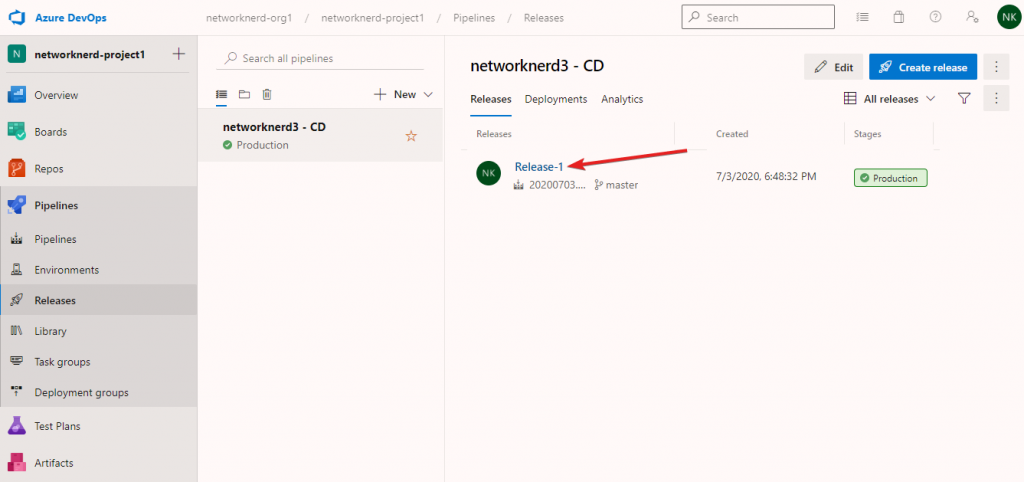
Task: Click the Releases column header
Action: (494, 134)
